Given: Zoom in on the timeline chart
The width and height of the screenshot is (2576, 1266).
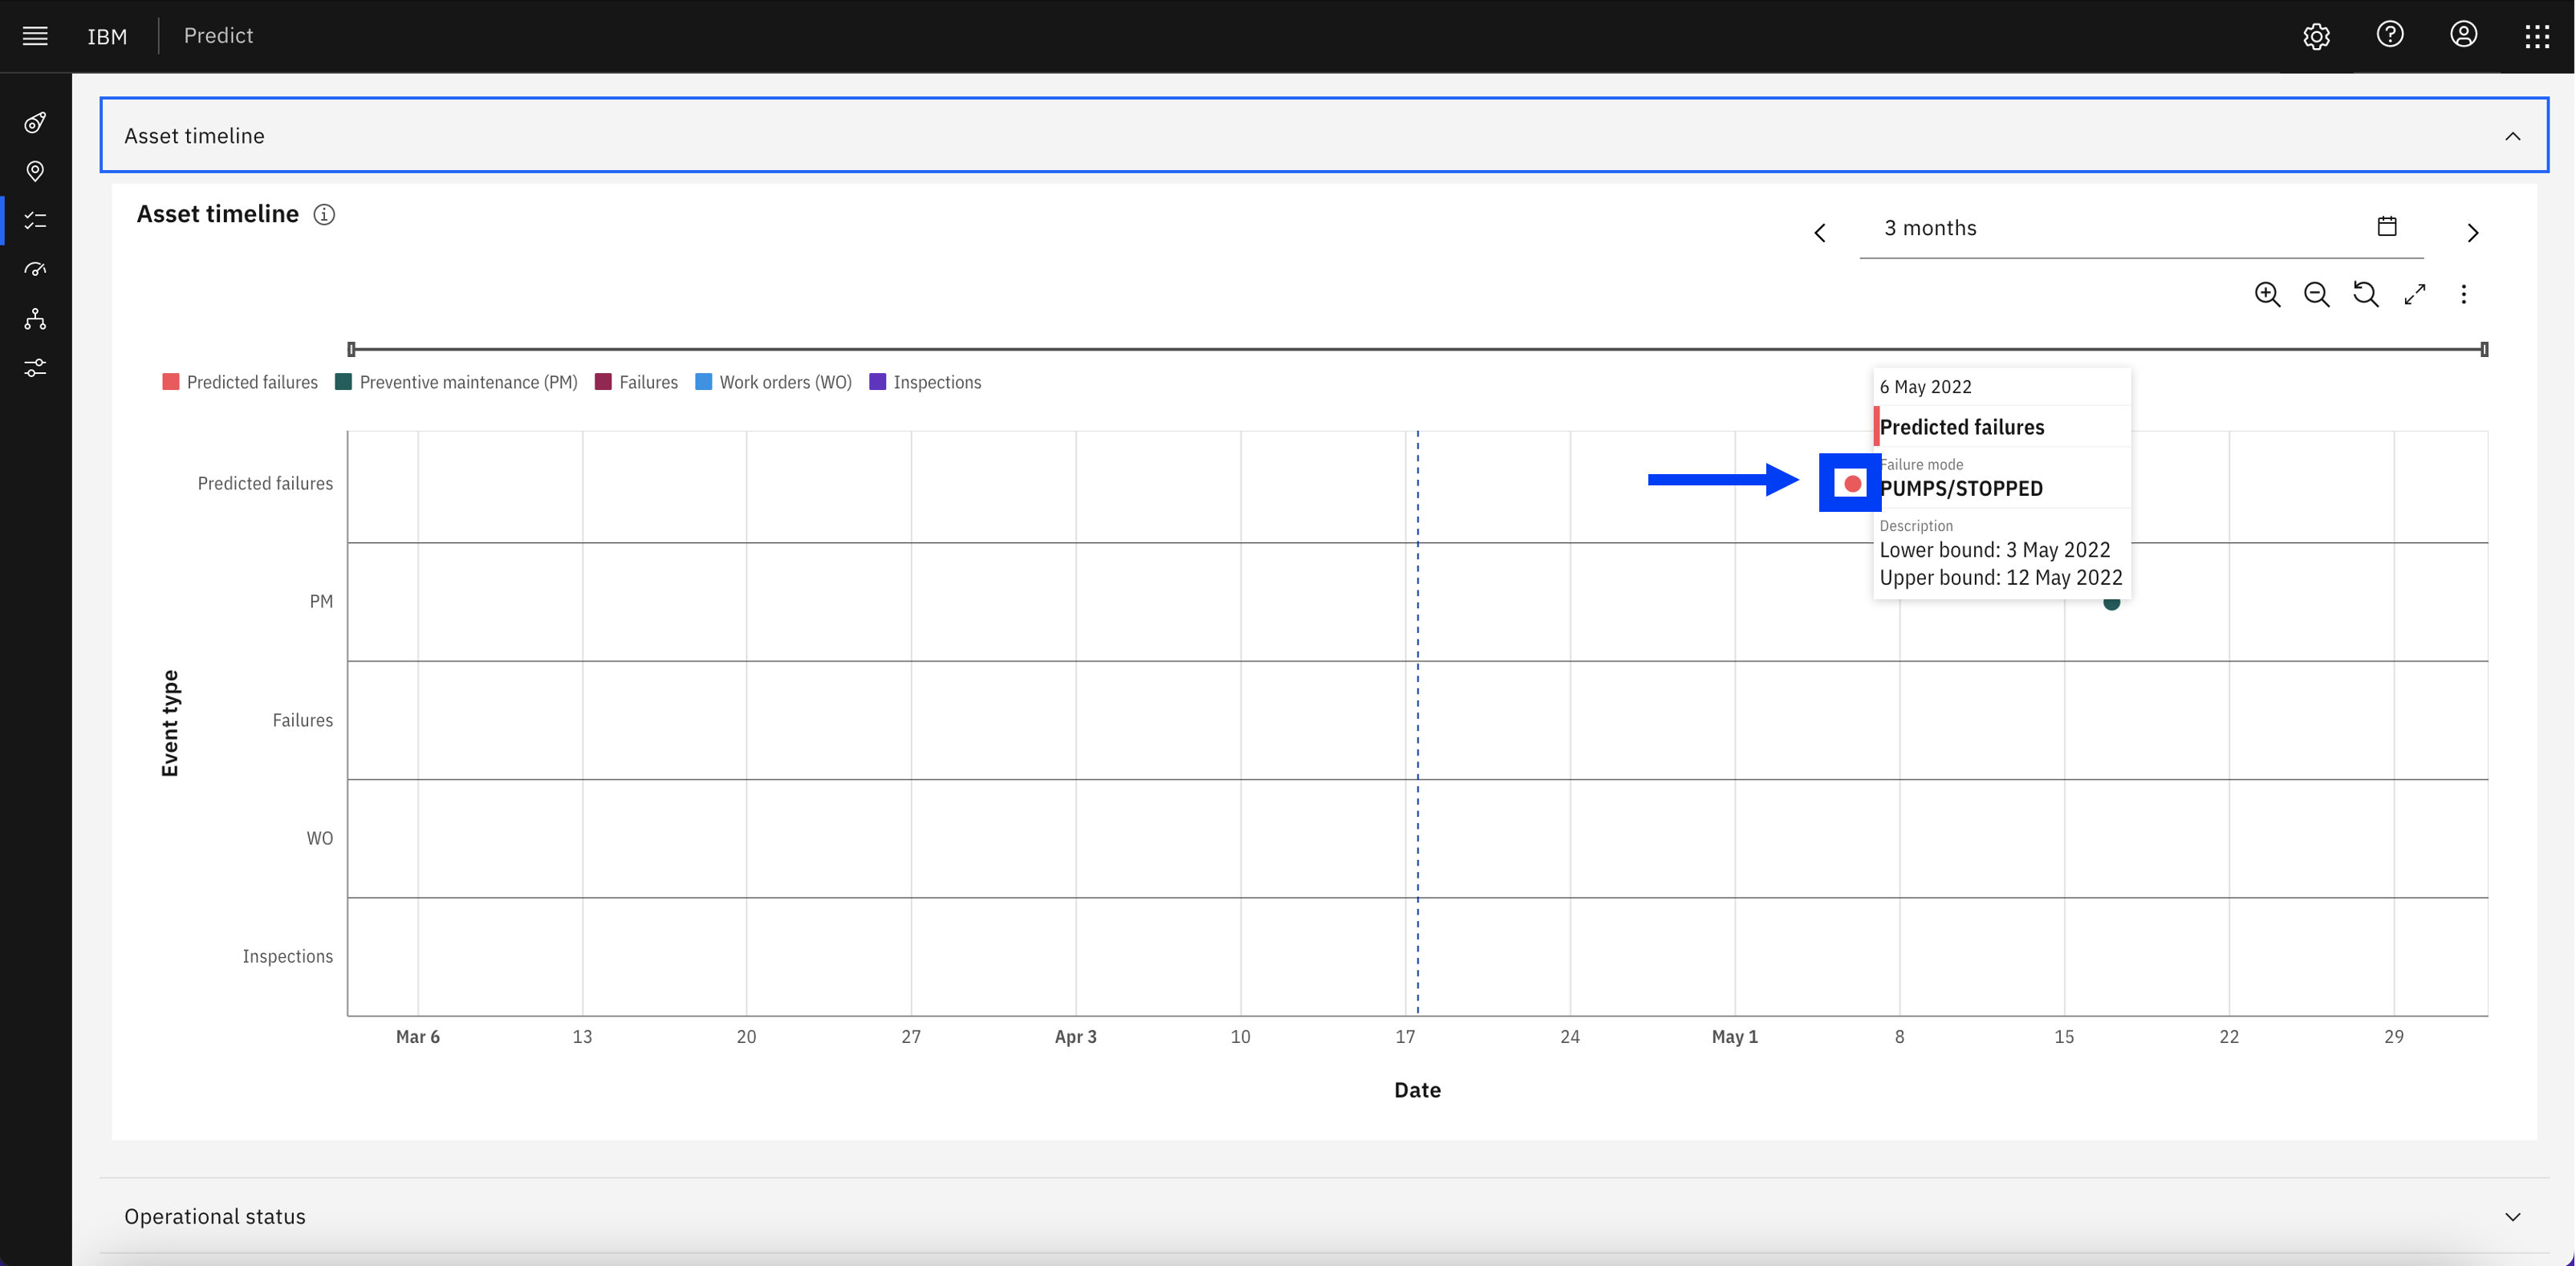Looking at the screenshot, I should (2267, 294).
